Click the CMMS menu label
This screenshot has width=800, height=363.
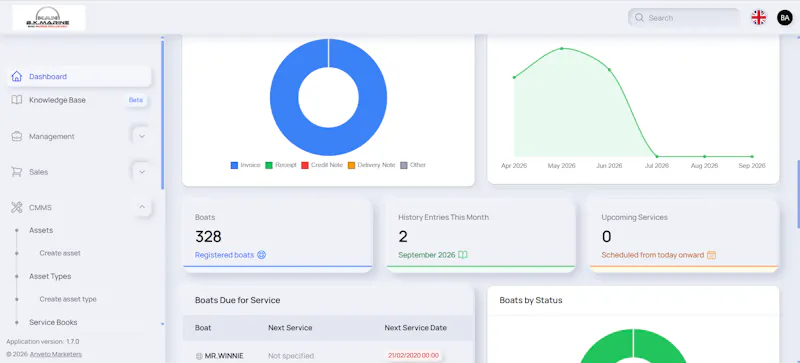tap(40, 207)
